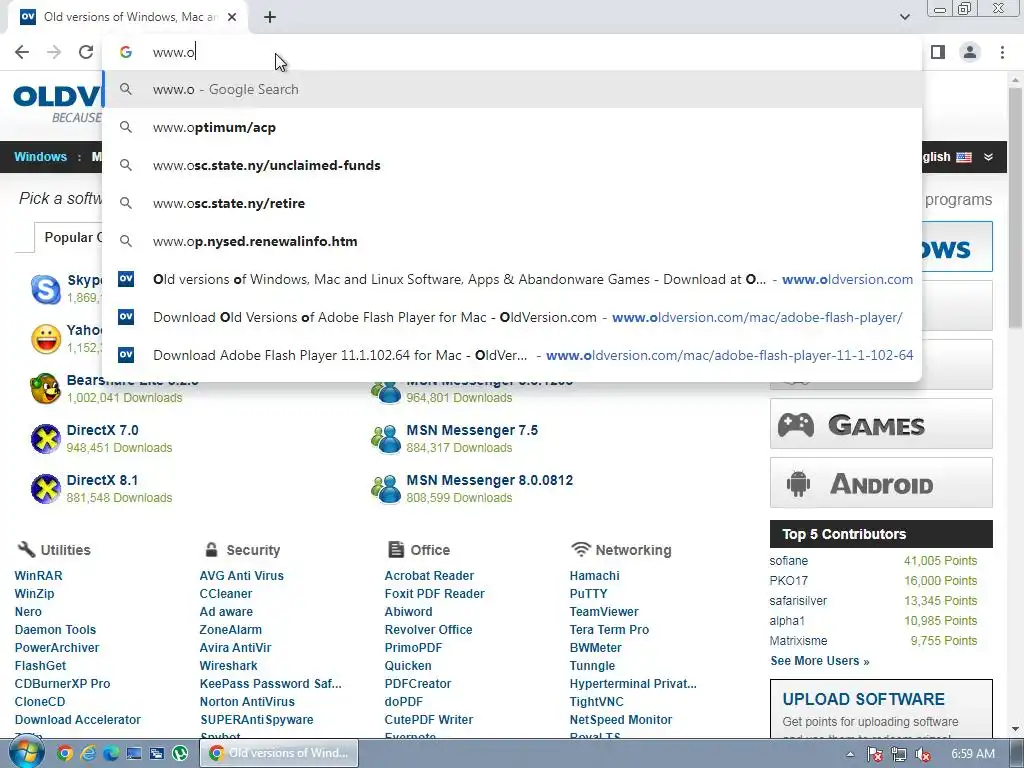Click contributor safarisilver
1024x768 pixels.
pos(798,601)
